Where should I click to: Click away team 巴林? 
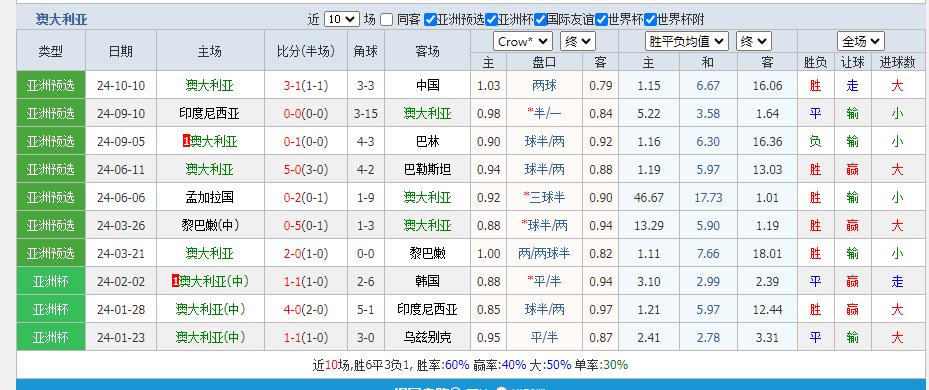[427, 142]
